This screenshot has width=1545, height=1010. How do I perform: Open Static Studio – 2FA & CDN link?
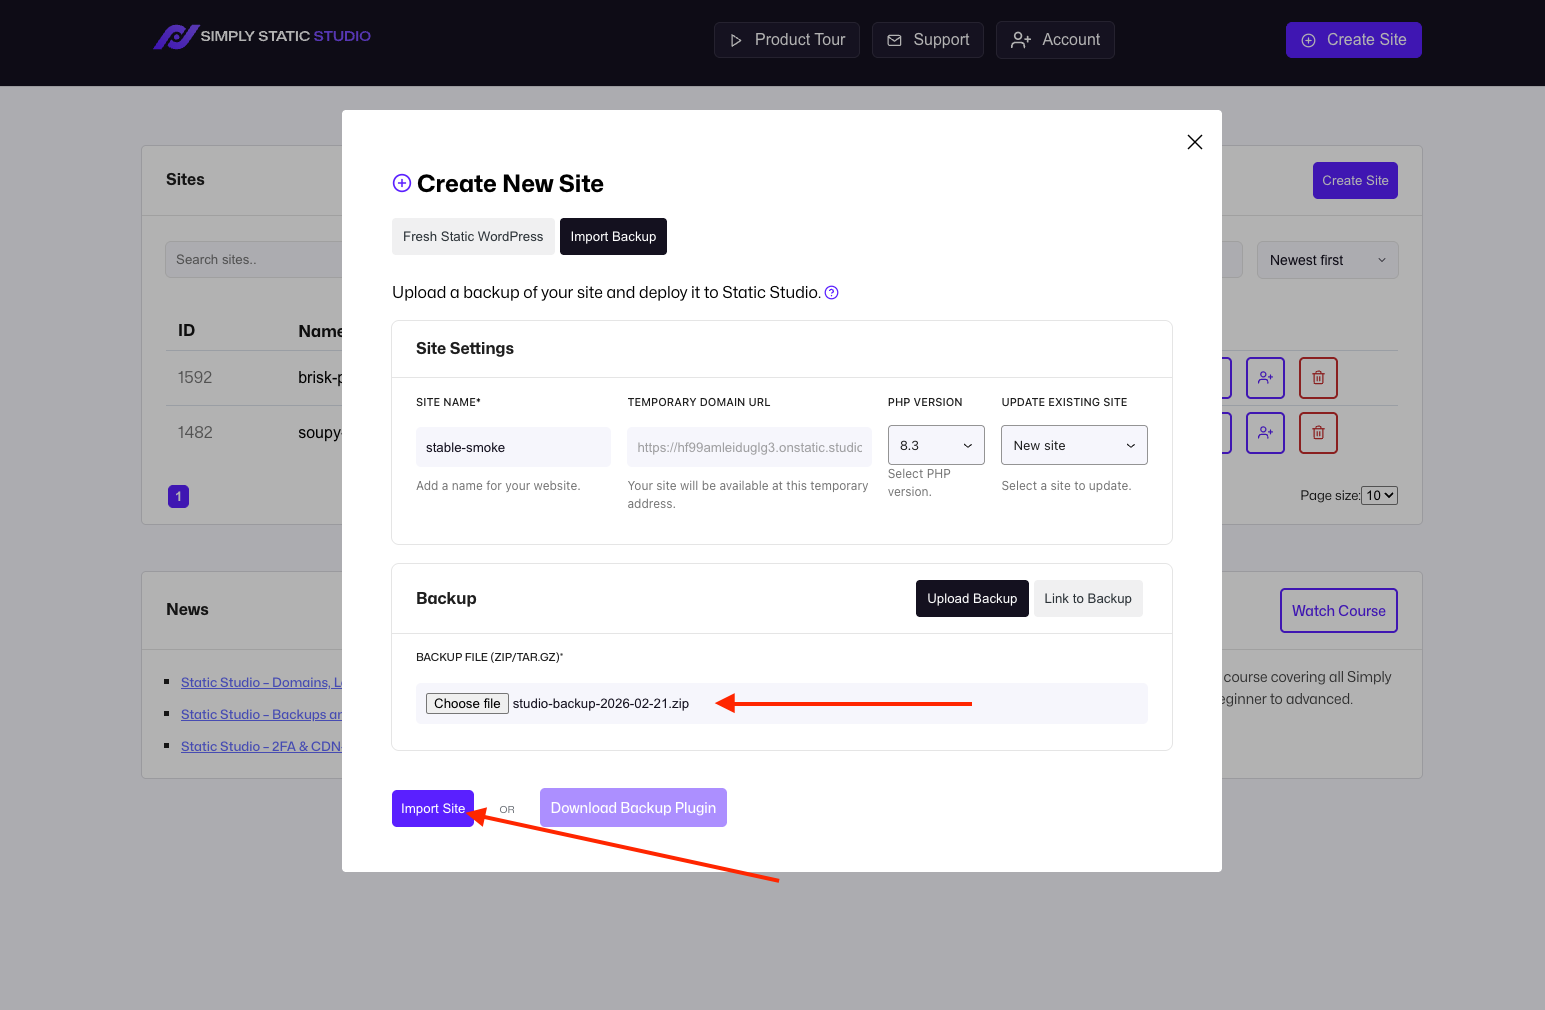coord(261,746)
